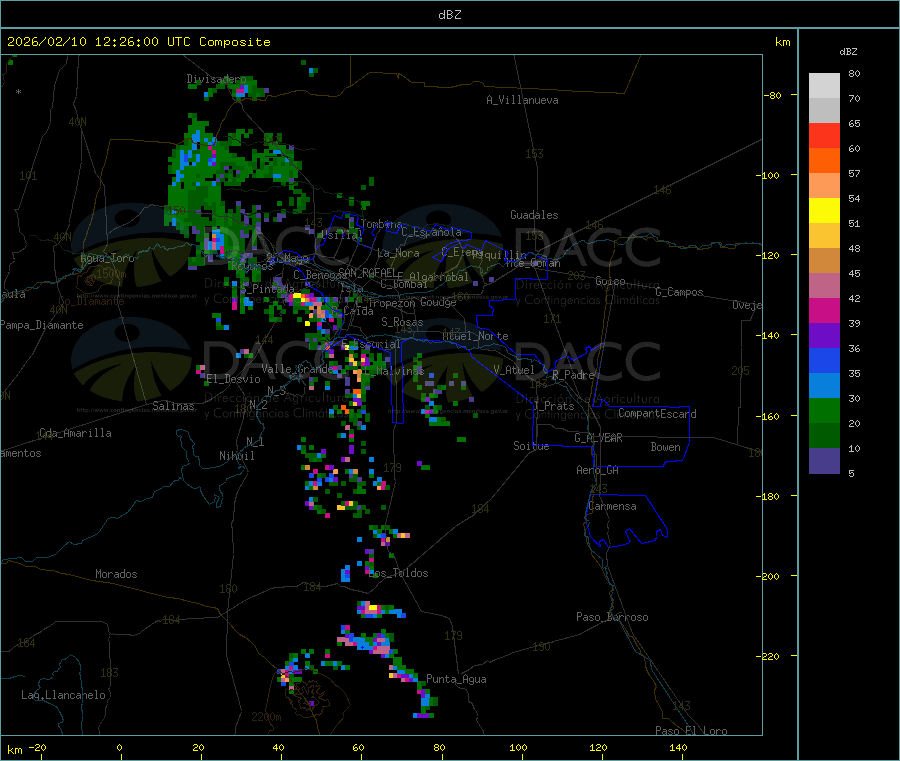Viewport: 900px width, 761px height.
Task: Click the 51 dBZ yellow swatch
Action: click(824, 211)
